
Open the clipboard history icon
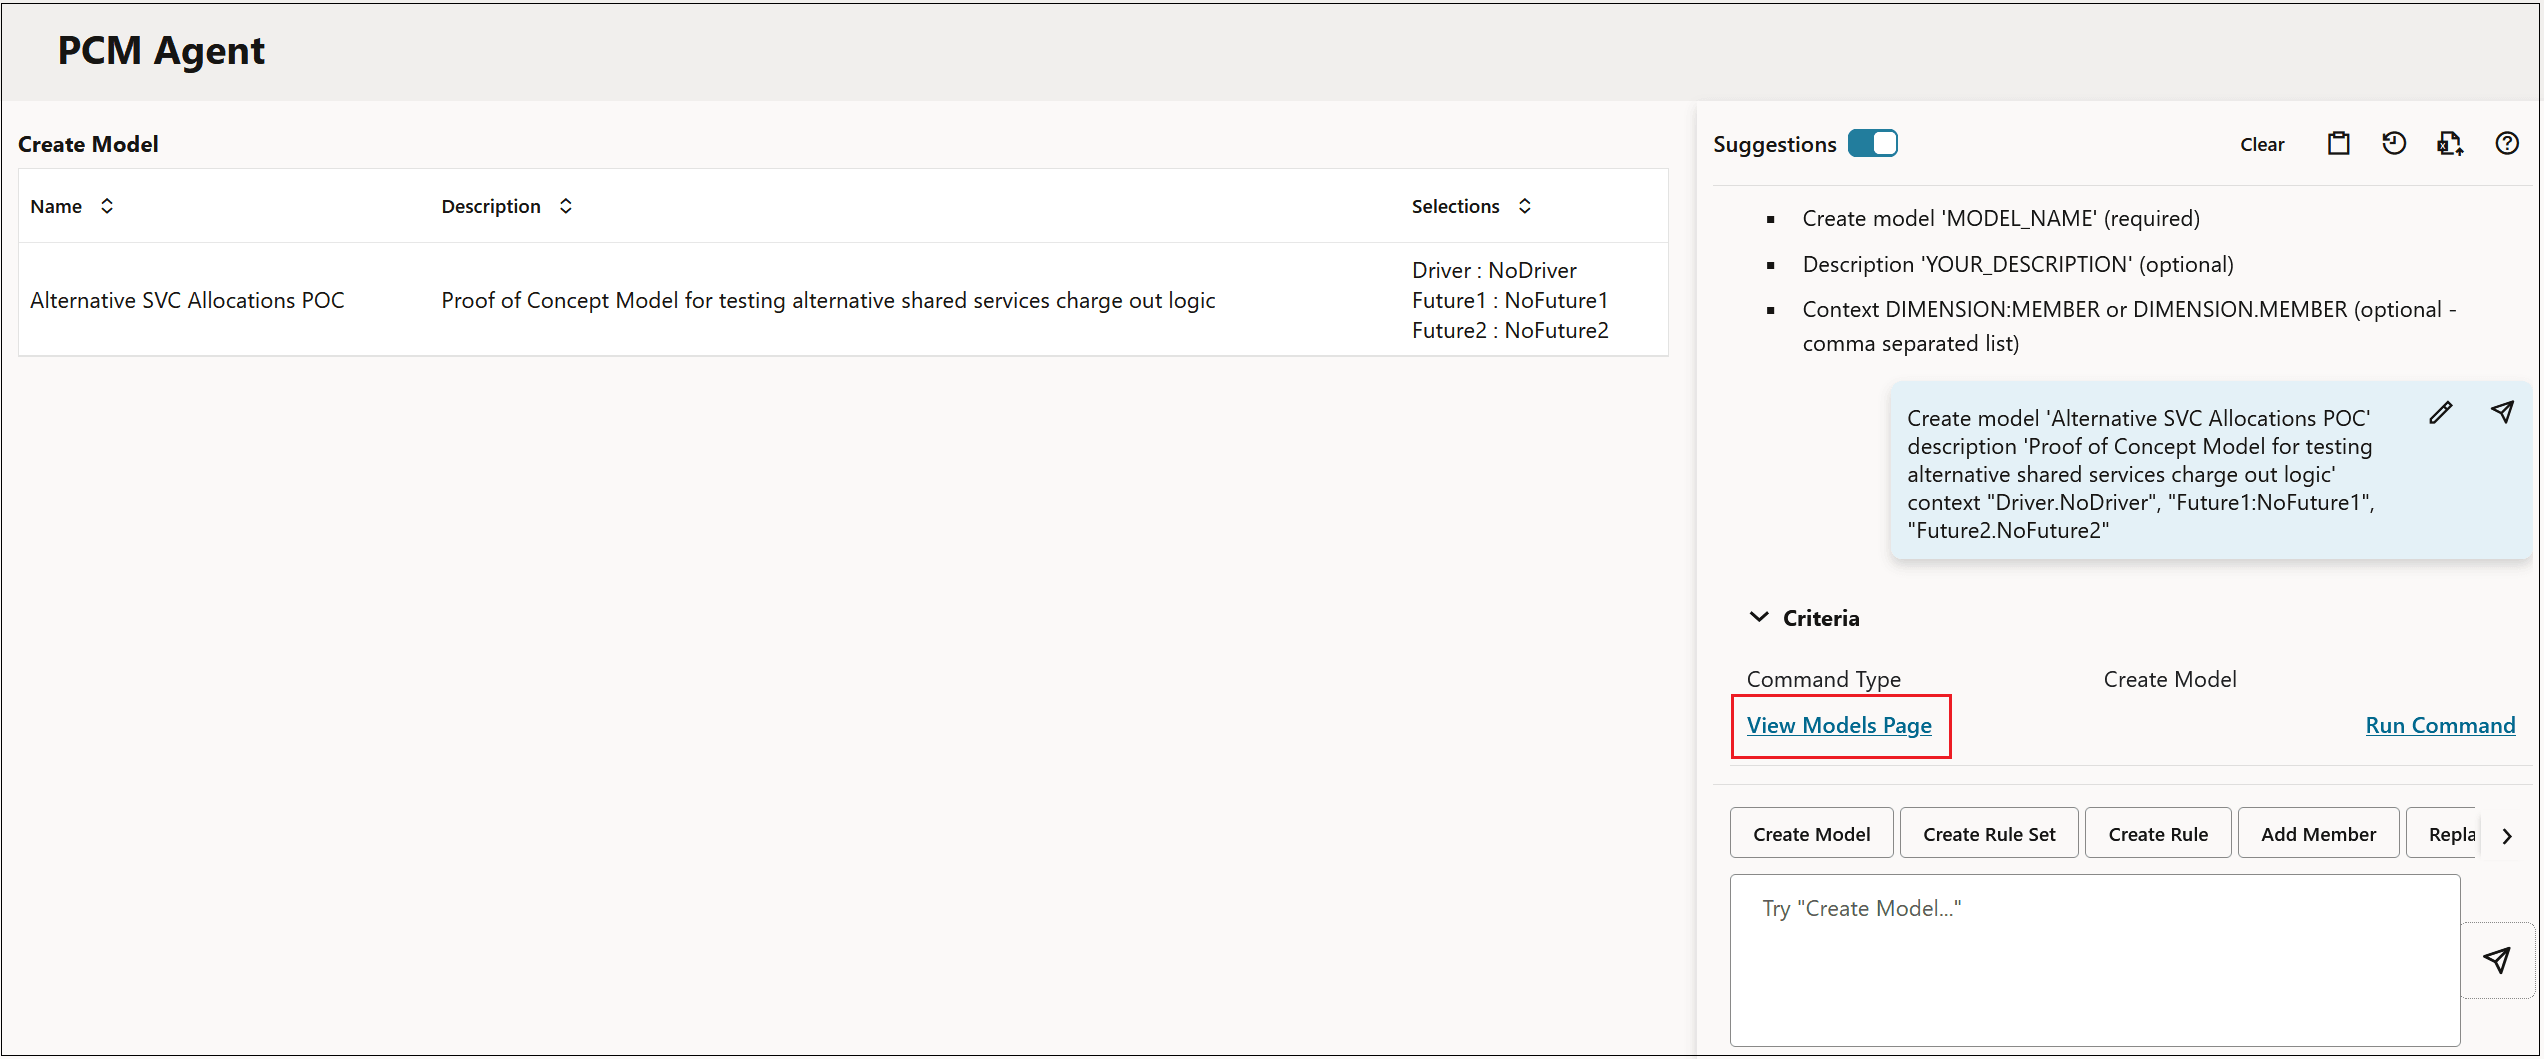(x=2338, y=143)
